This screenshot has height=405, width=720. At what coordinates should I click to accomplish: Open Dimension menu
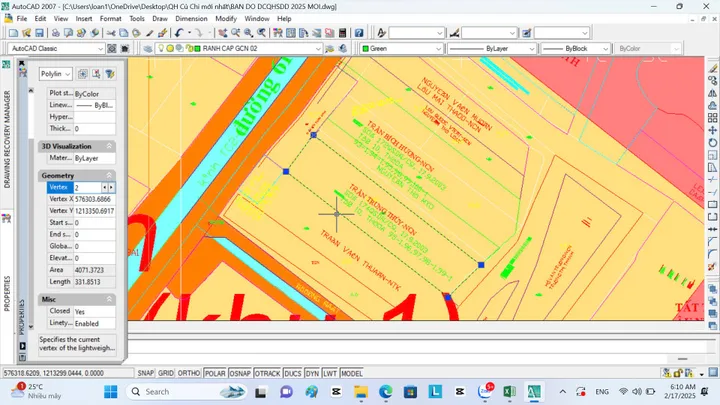tap(191, 19)
